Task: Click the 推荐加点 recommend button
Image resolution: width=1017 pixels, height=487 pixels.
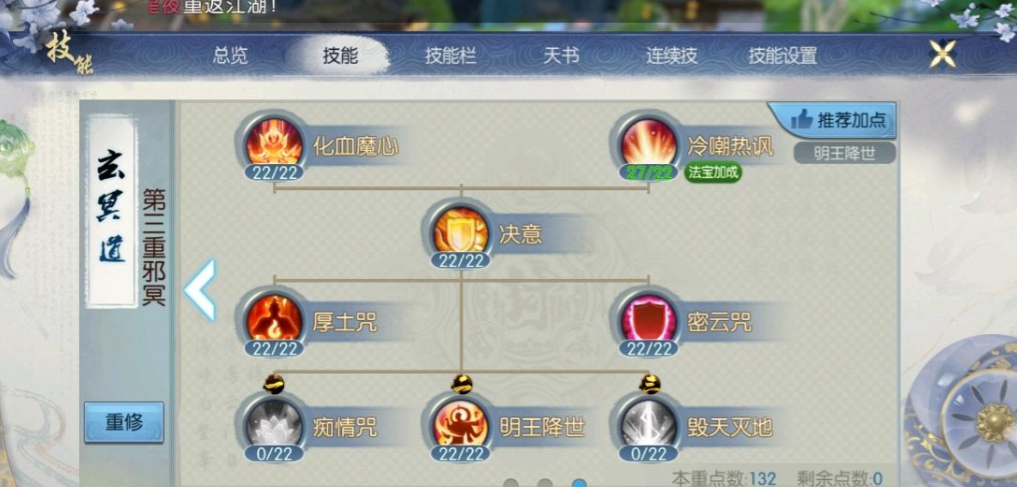Action: click(835, 120)
